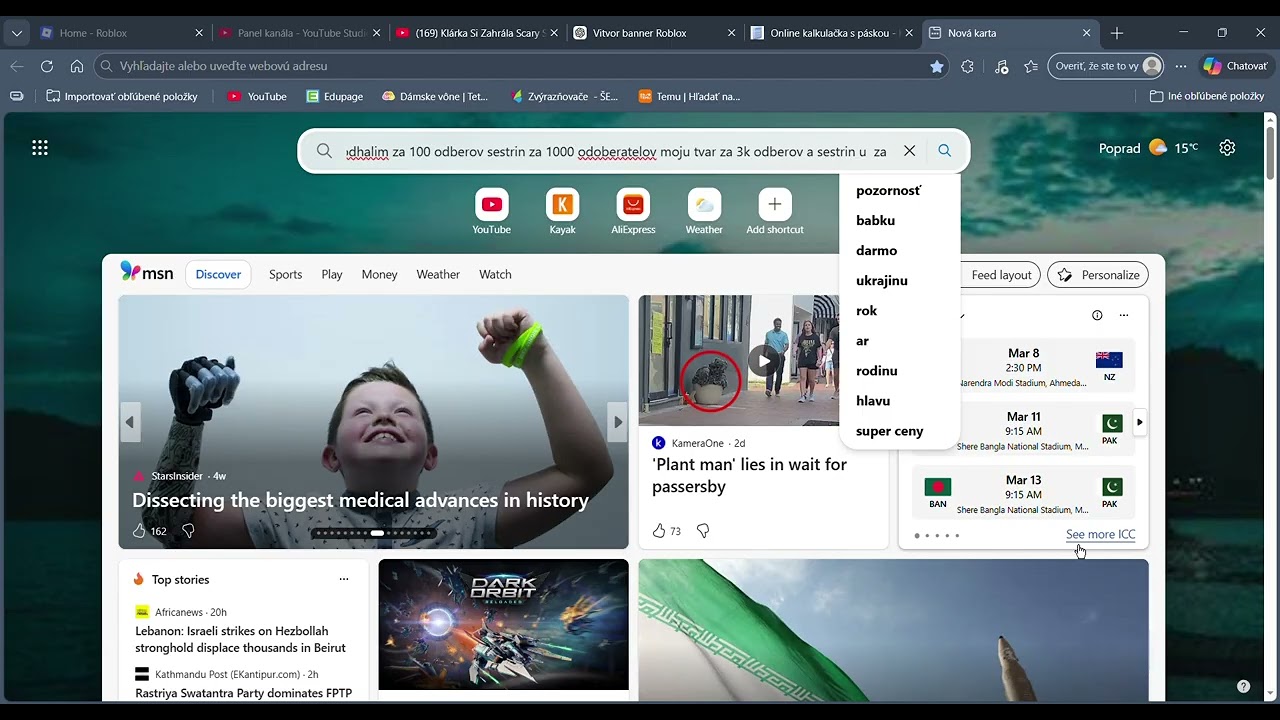
Task: Switch to the Panel kanála - YouTube Studio tab
Action: (300, 33)
